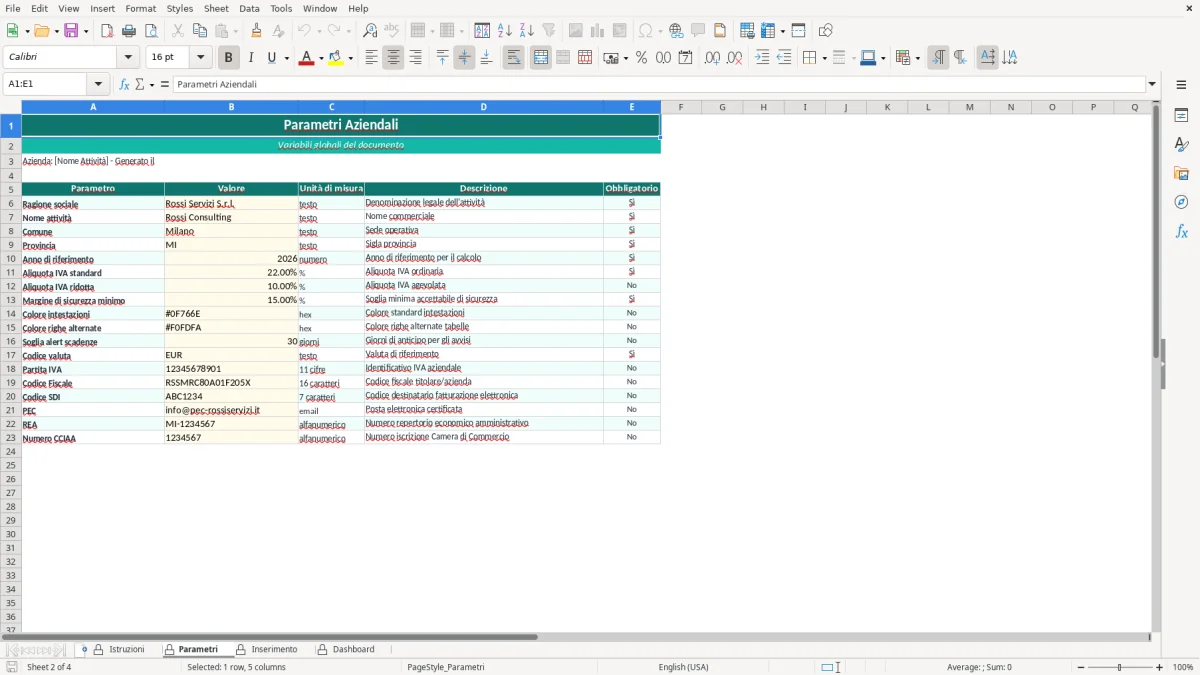Export directly as PDF
Viewport: 1200px width, 675px height.
click(107, 31)
